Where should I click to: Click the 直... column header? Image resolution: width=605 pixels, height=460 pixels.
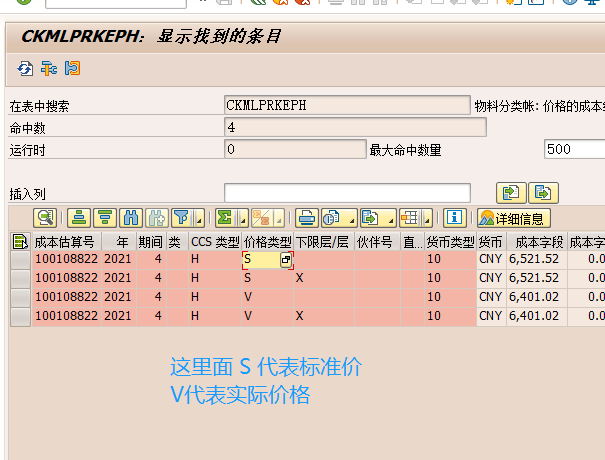(412, 242)
